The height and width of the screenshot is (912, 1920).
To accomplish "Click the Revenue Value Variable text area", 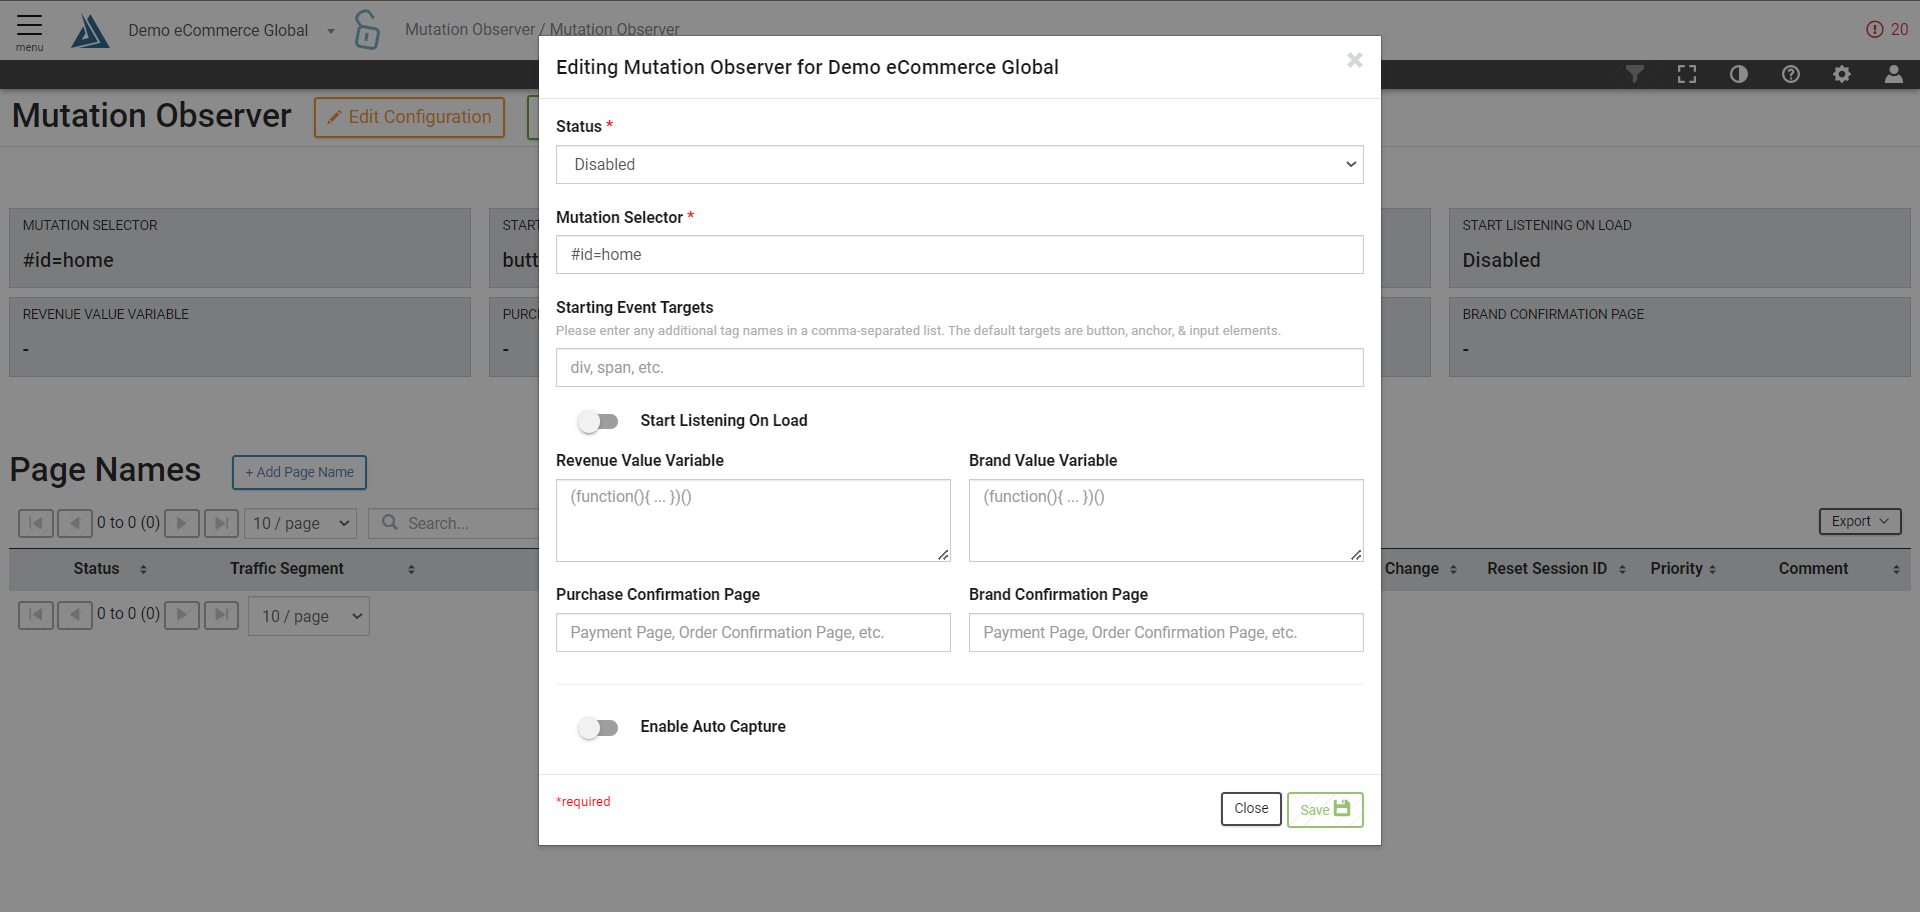I will tap(752, 520).
